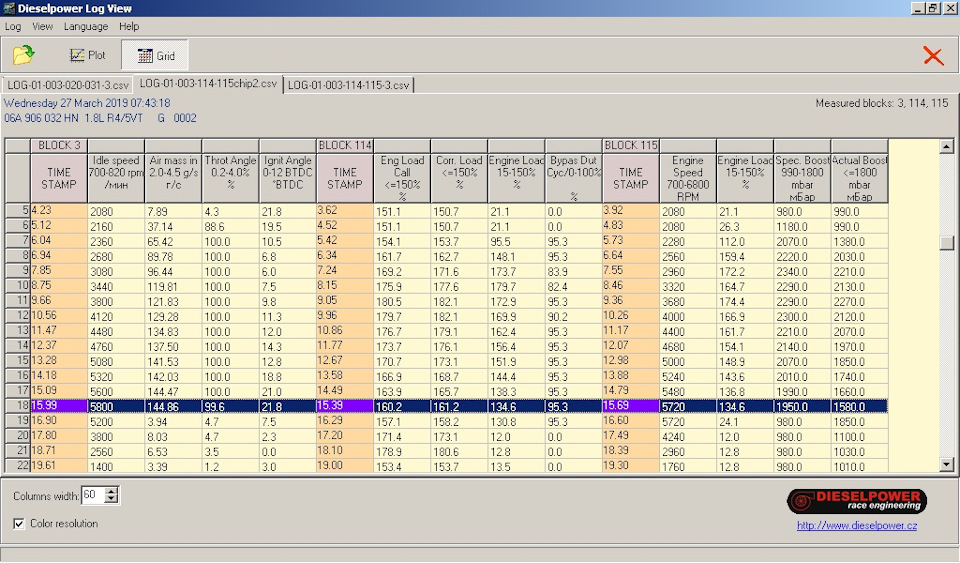Select LOG-01-003-114-115chip2.csv tab

[x=208, y=84]
